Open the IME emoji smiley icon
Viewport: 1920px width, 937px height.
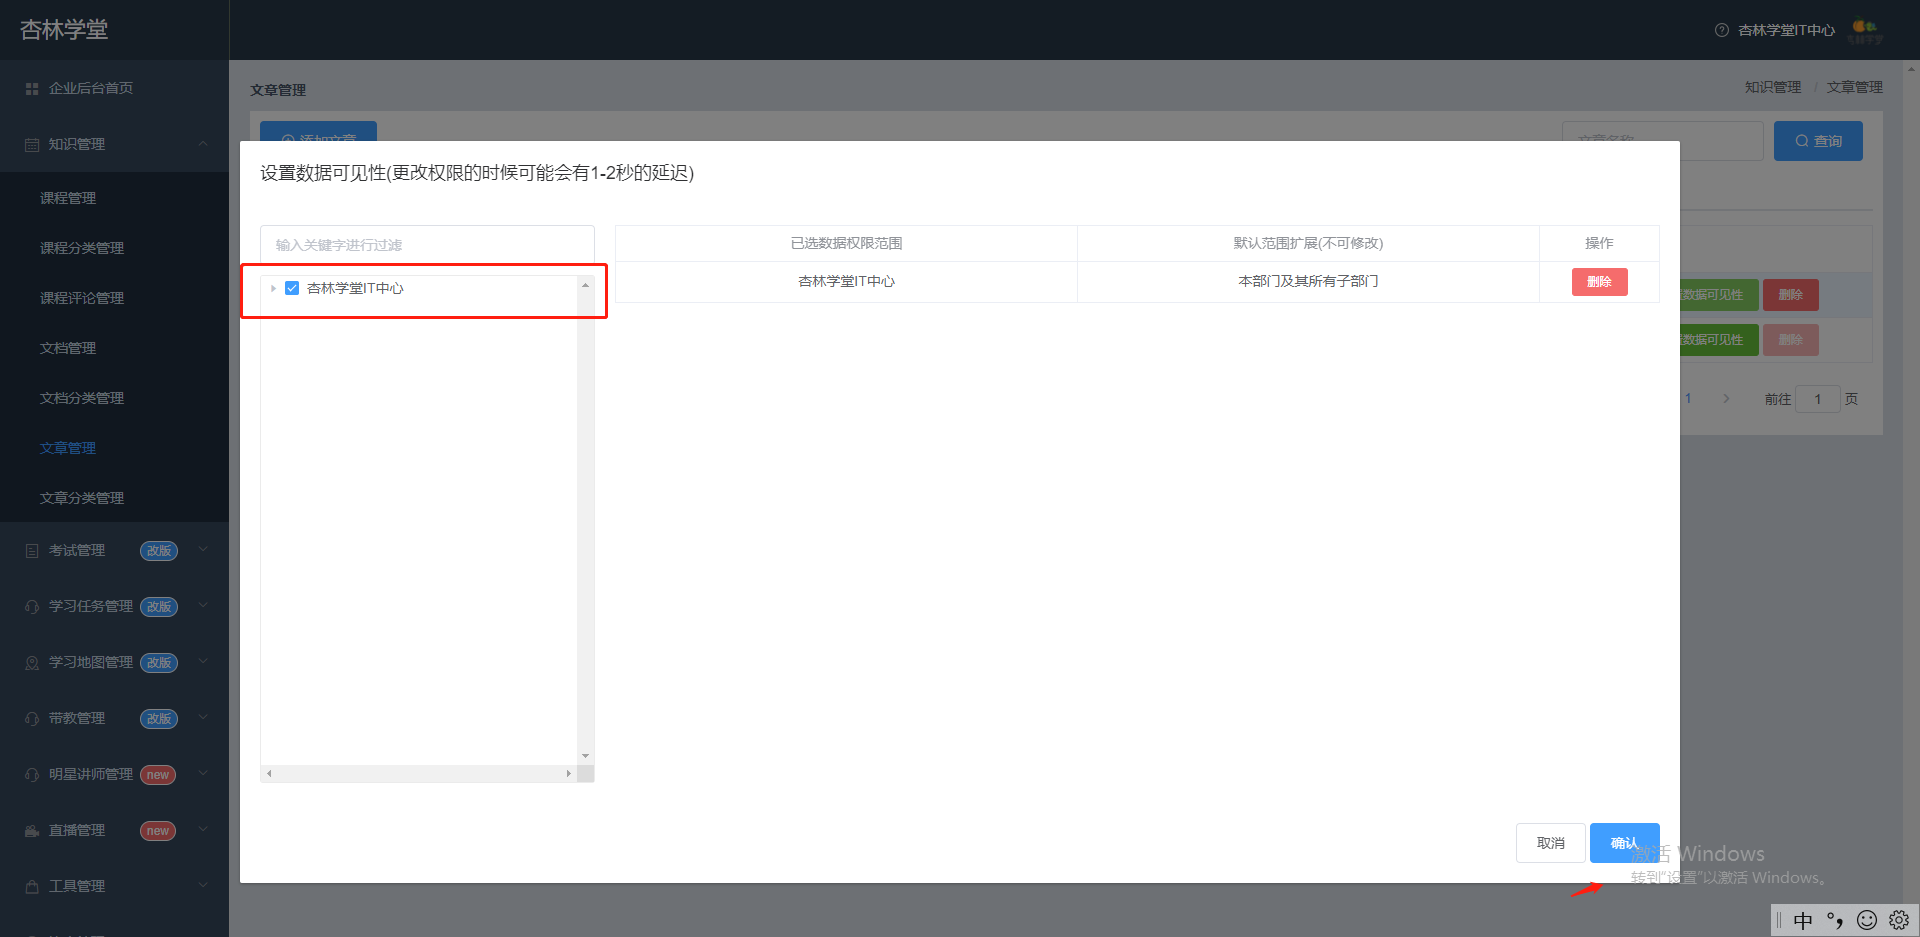1866,920
